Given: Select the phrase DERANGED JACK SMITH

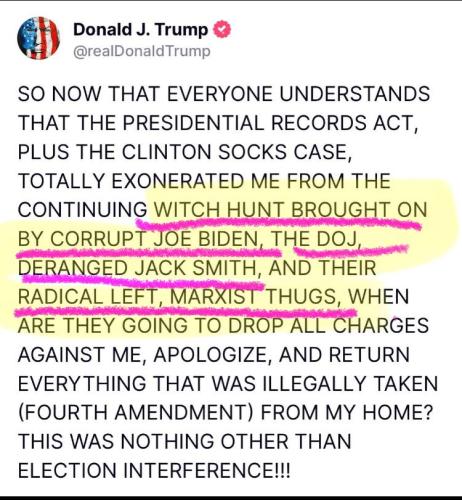Looking at the screenshot, I should click(x=138, y=268).
